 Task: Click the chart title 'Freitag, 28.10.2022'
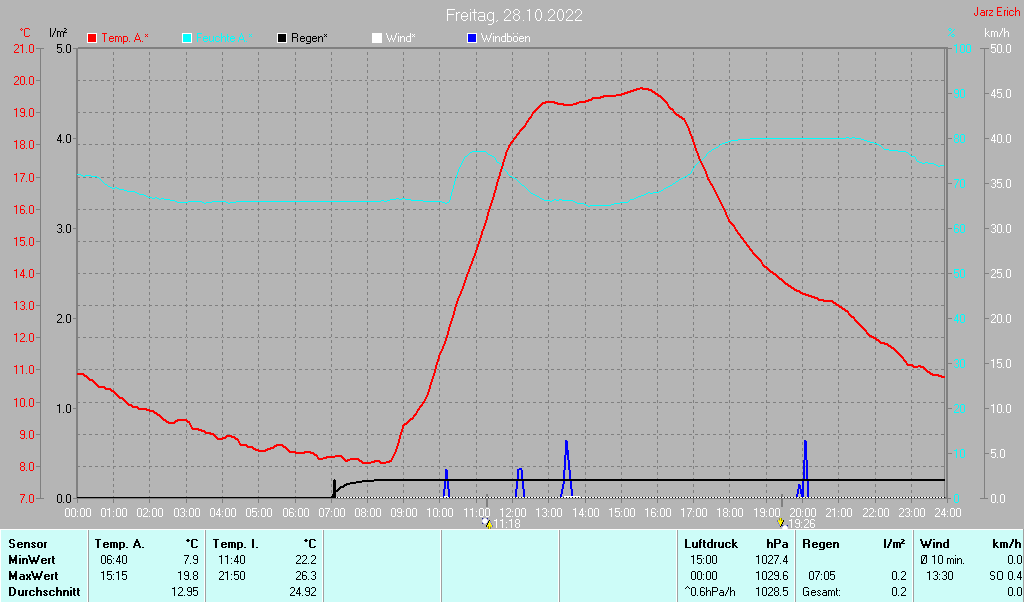(x=514, y=15)
